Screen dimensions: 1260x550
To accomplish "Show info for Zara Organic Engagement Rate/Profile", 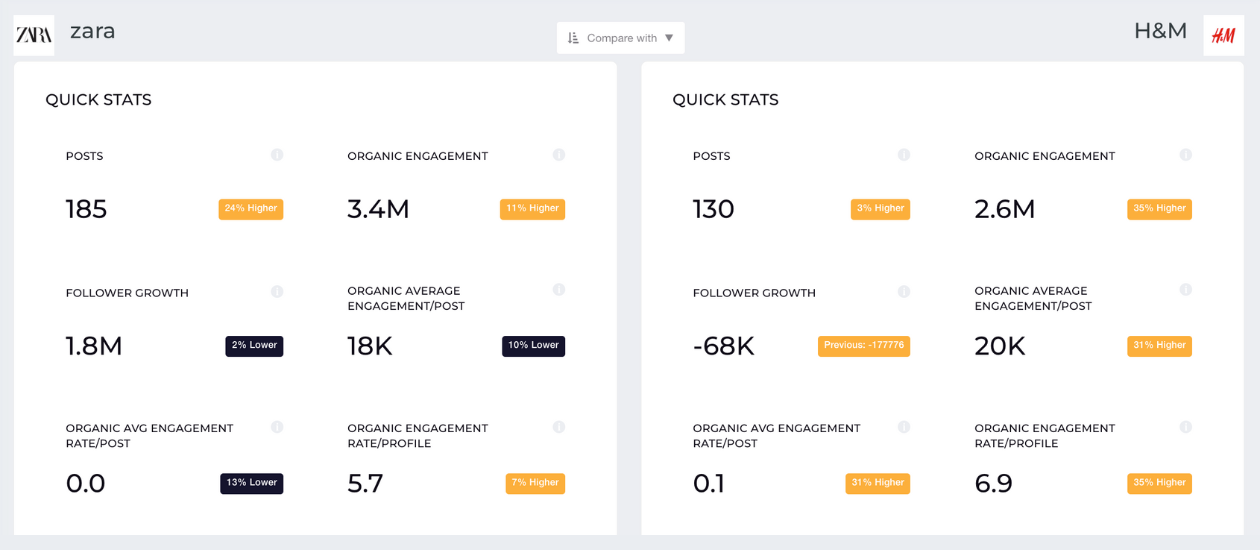I will (x=559, y=427).
